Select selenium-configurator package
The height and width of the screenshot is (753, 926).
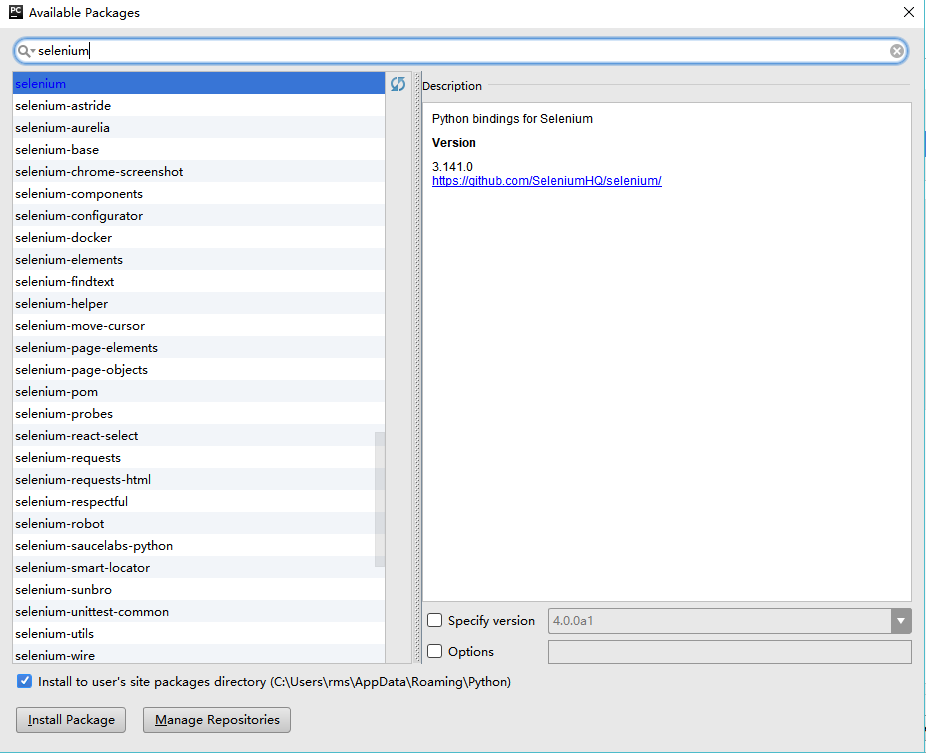[x=199, y=216]
